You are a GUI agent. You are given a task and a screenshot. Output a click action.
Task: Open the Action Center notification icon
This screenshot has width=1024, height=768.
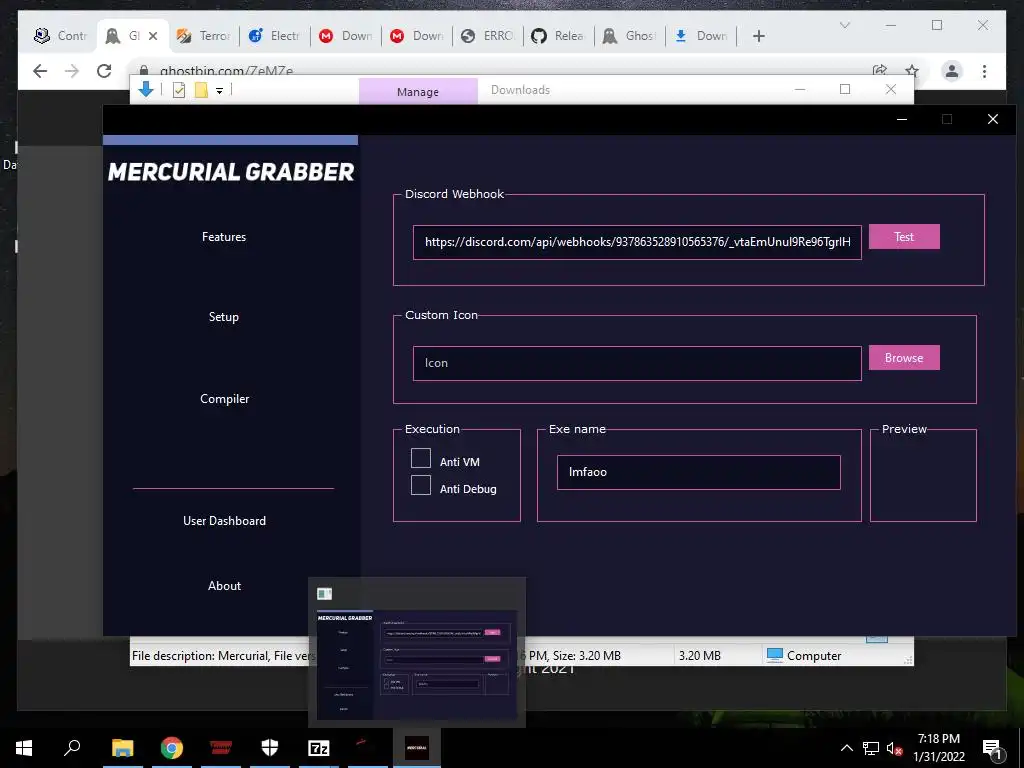pyautogui.click(x=992, y=748)
